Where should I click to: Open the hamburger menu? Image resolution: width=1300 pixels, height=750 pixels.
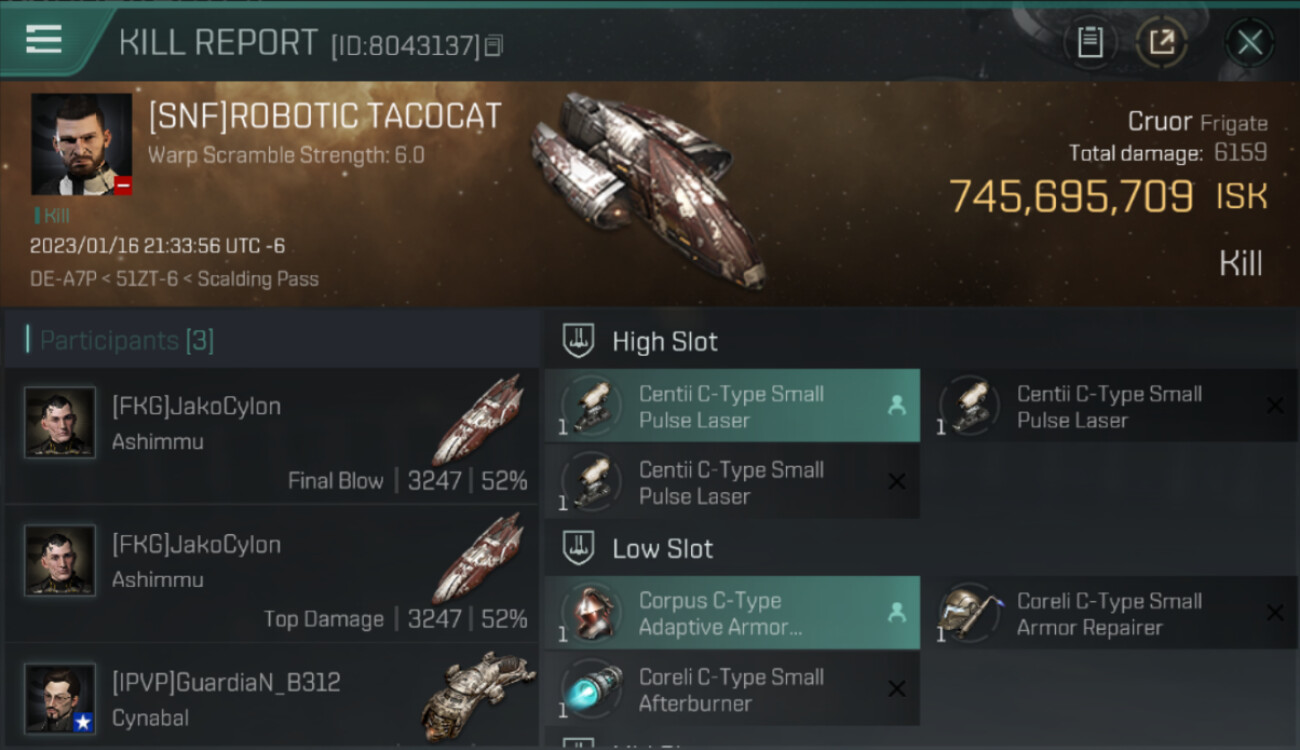coord(44,40)
